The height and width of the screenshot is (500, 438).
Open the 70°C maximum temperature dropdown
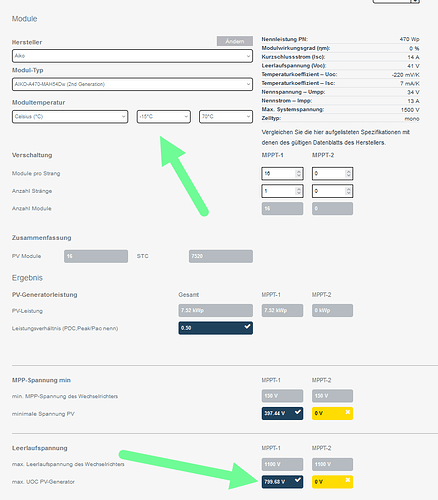tap(226, 117)
